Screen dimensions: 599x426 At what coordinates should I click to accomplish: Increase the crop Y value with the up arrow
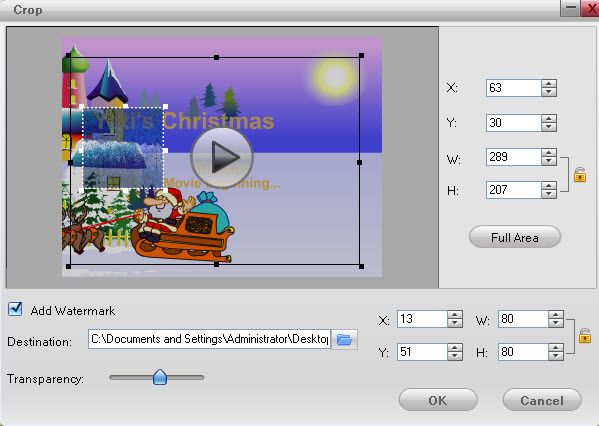(x=549, y=119)
